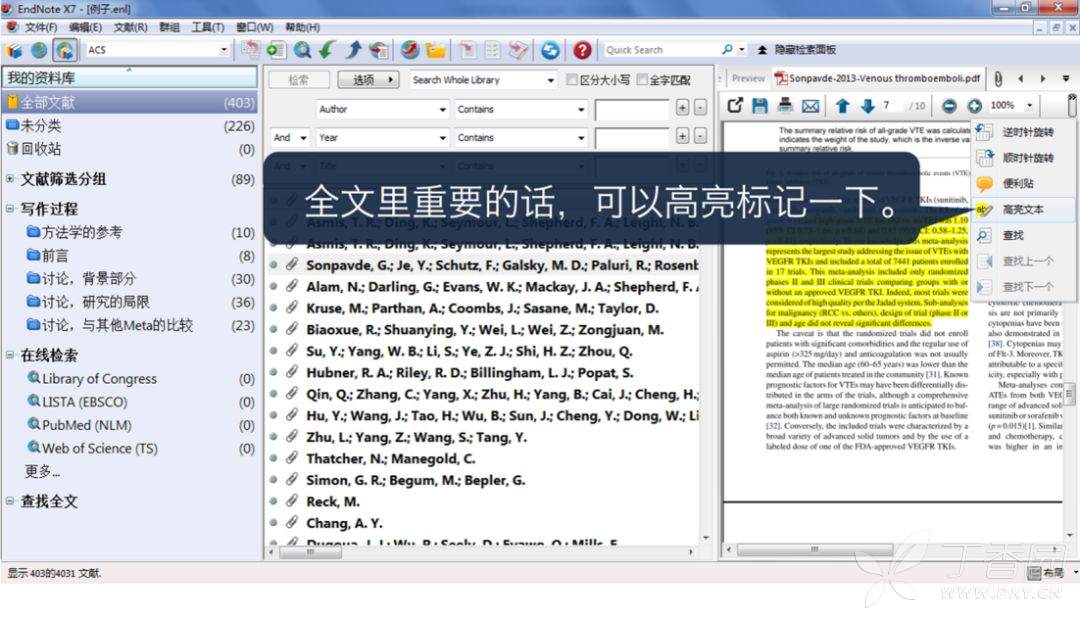Choose 高亮文本 from the PDF tools menu
Screen dimensions: 1080x619
[x=1024, y=209]
